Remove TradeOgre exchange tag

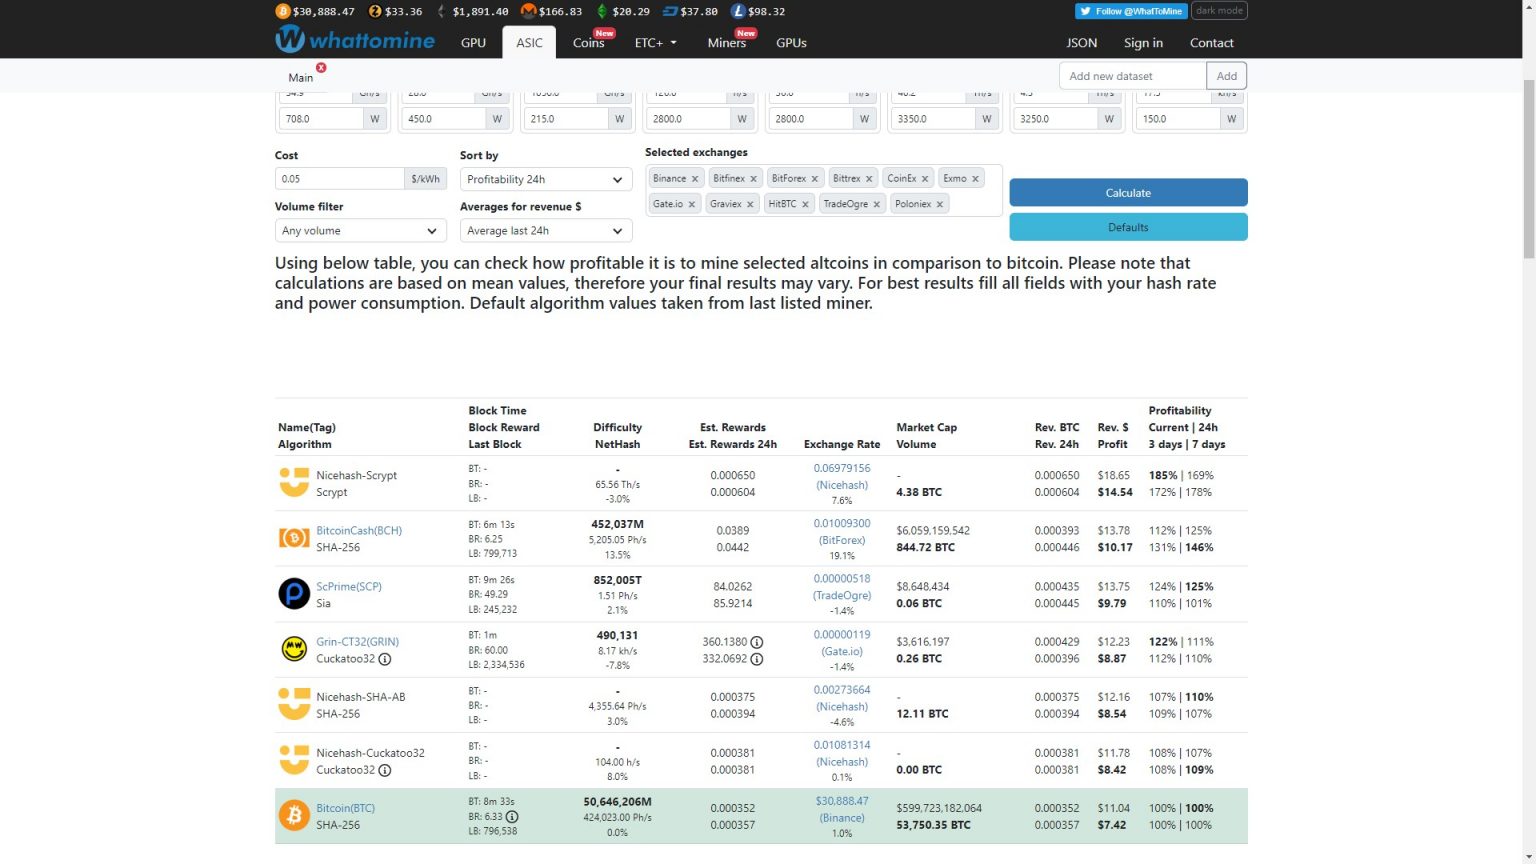point(877,204)
